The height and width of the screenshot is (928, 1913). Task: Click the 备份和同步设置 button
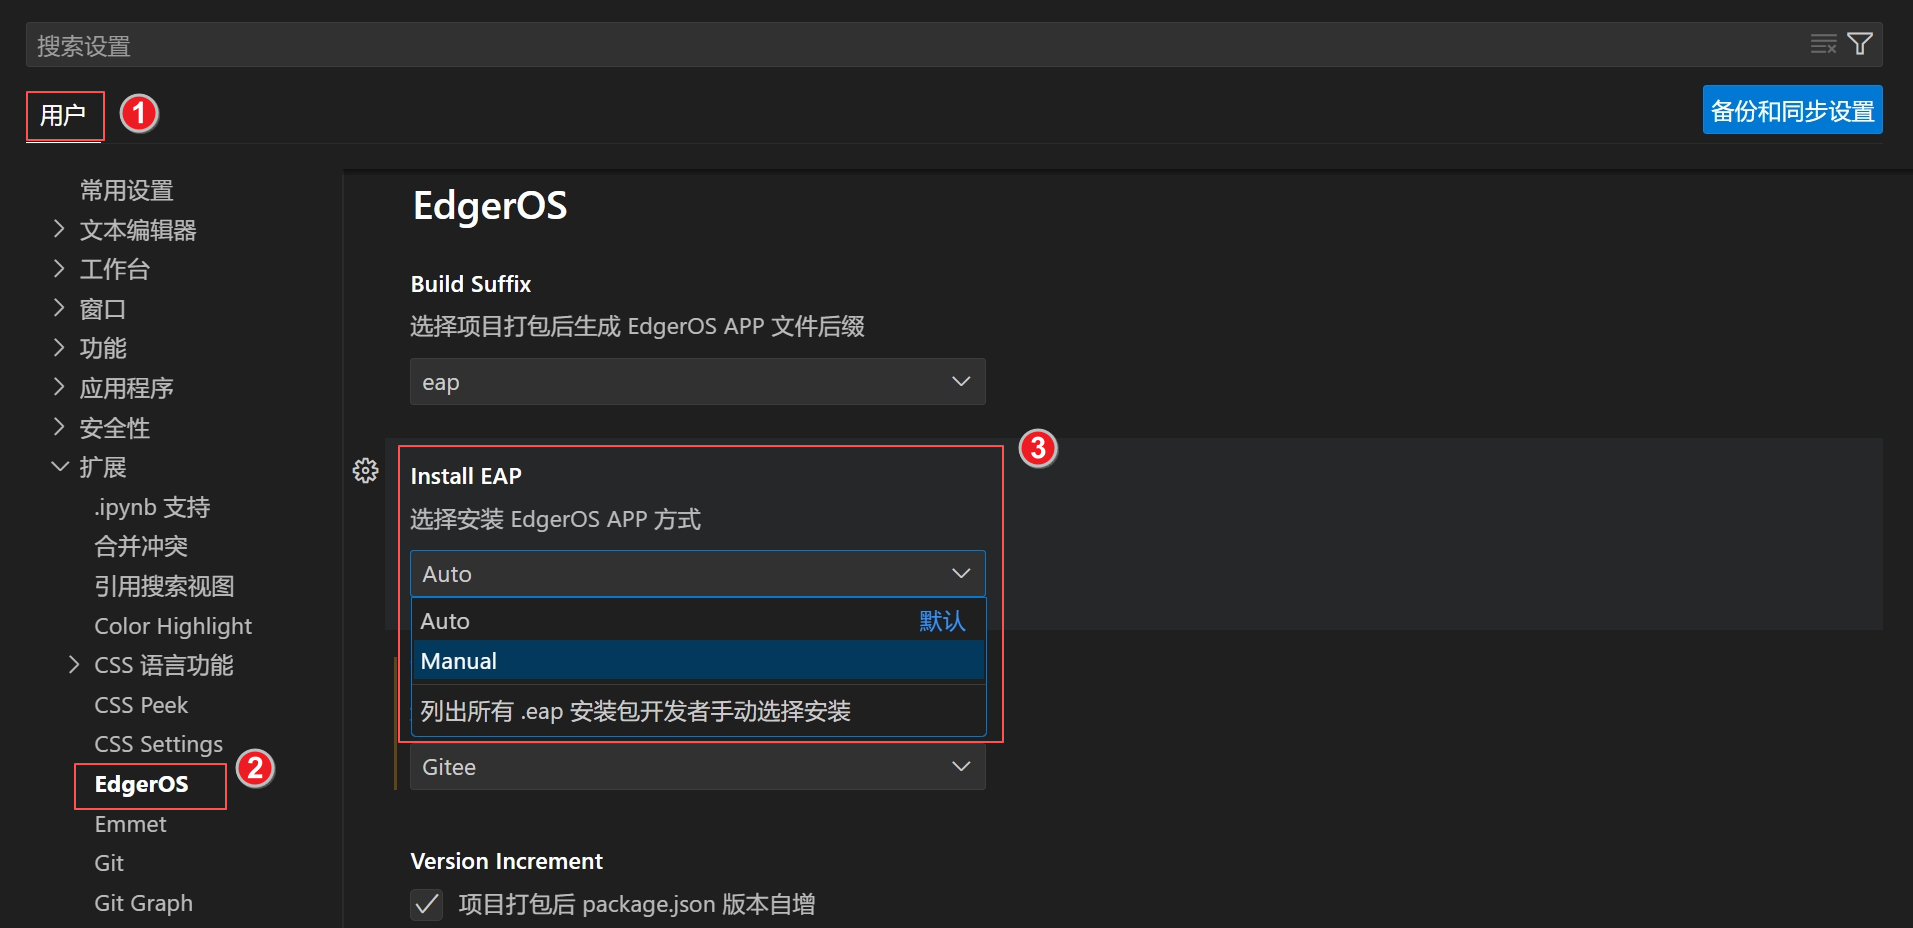pyautogui.click(x=1791, y=110)
